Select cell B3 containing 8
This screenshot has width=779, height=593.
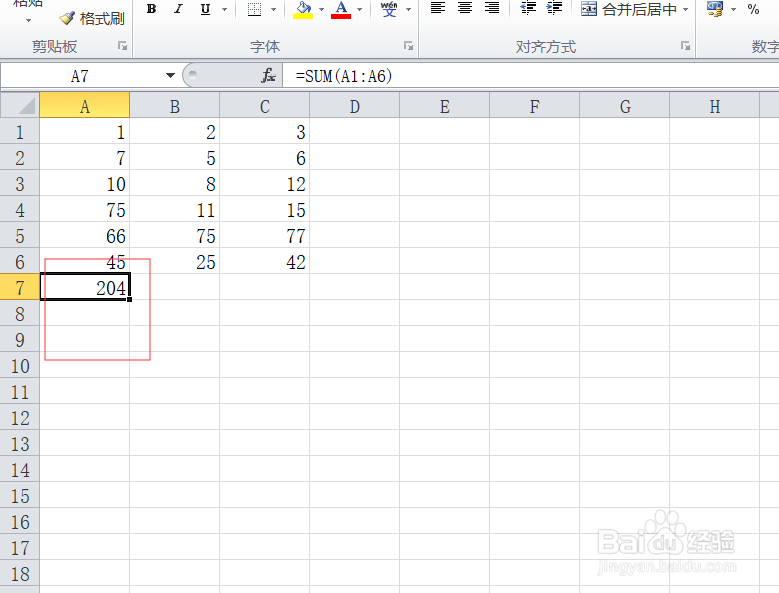[x=175, y=183]
